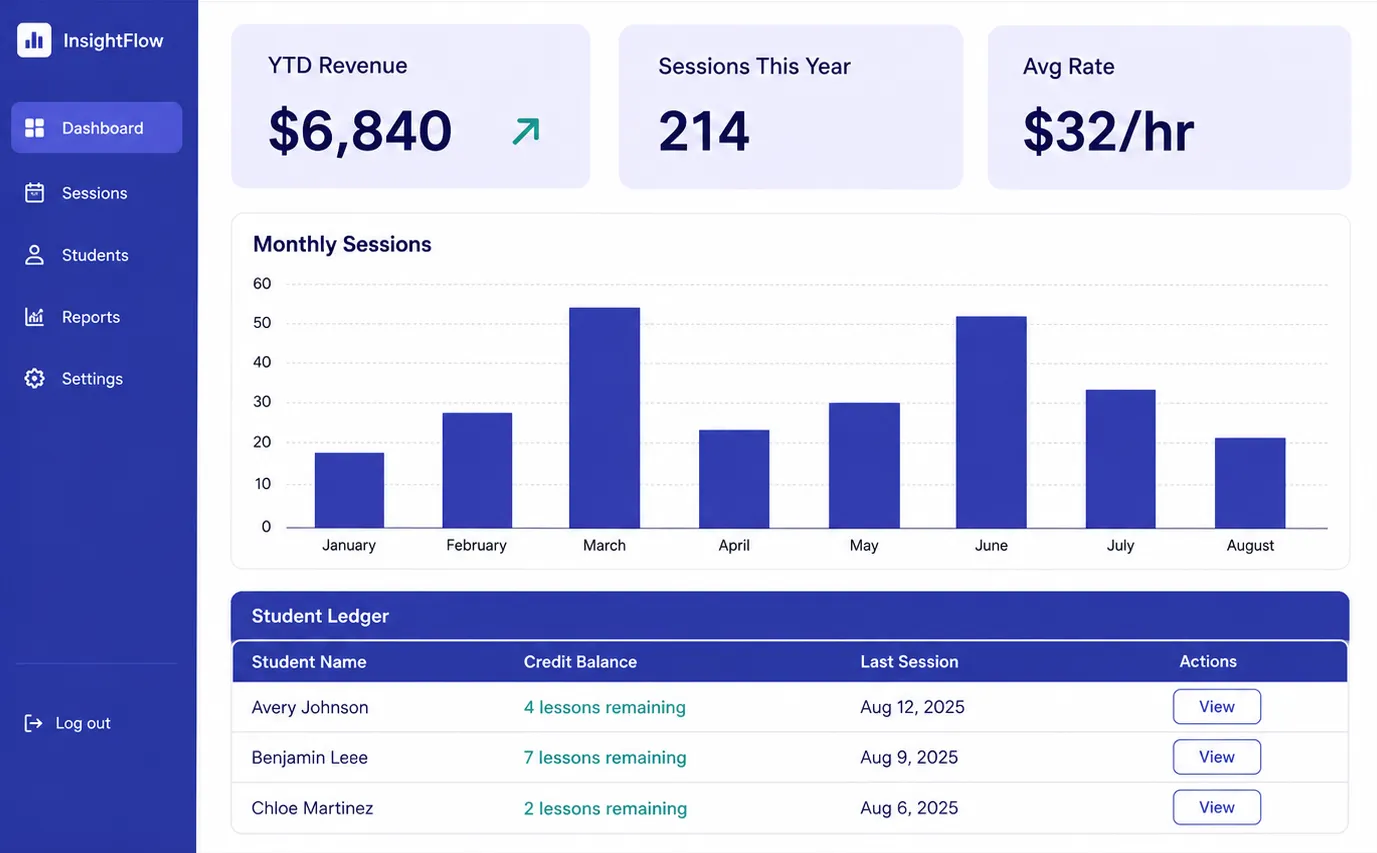The width and height of the screenshot is (1377, 853).
Task: Click the Avg Rate card
Action: 1169,106
